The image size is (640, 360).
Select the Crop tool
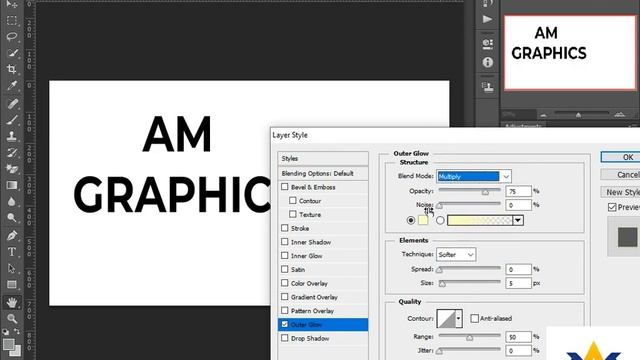coord(11,69)
